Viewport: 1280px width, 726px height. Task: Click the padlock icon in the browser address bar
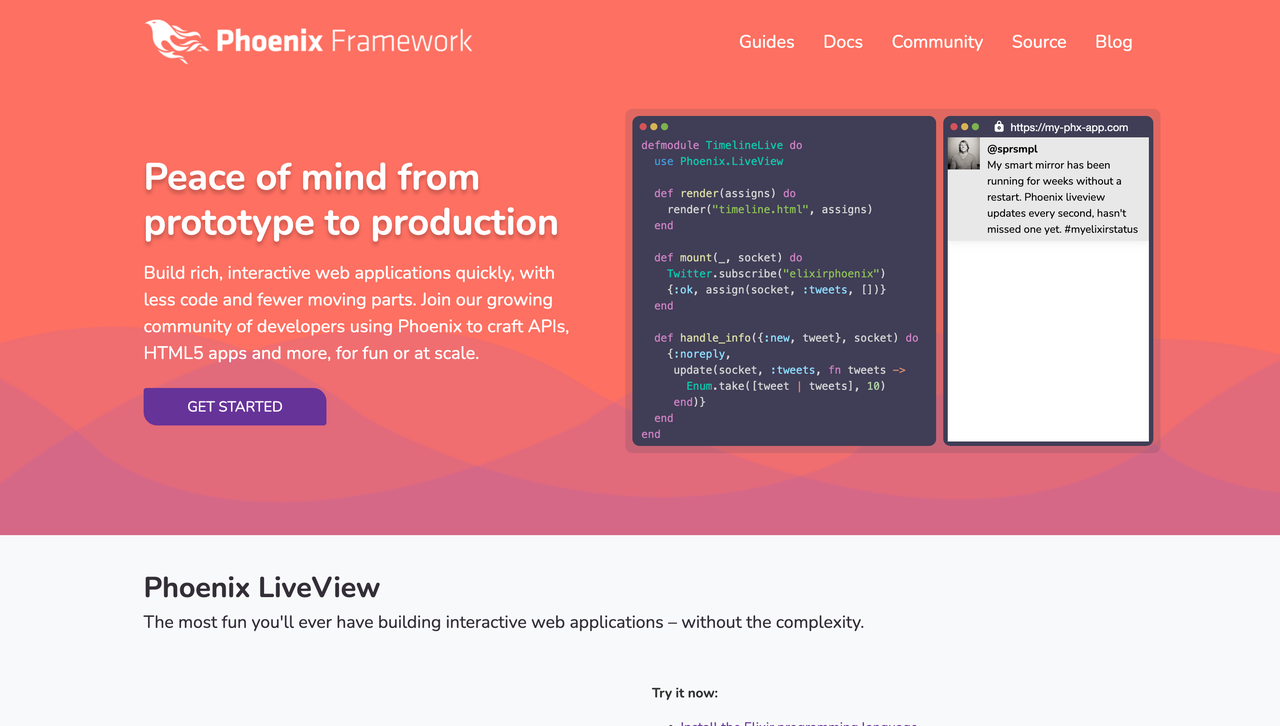[x=998, y=126]
